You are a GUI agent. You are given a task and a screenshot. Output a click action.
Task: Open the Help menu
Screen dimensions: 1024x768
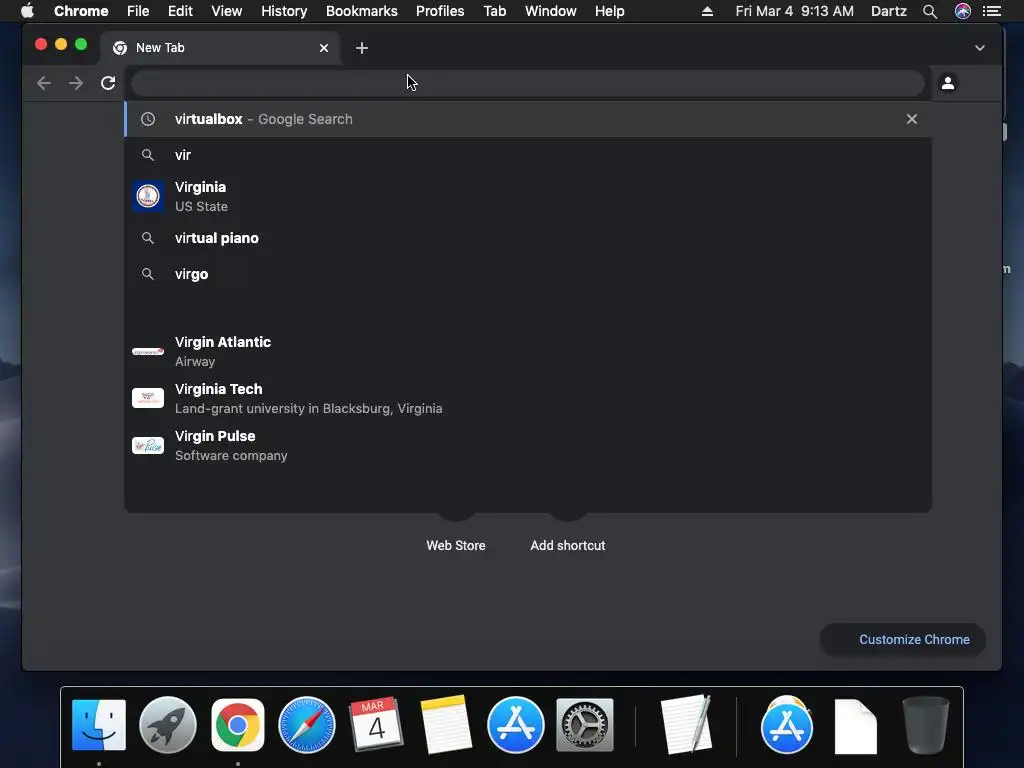click(609, 11)
